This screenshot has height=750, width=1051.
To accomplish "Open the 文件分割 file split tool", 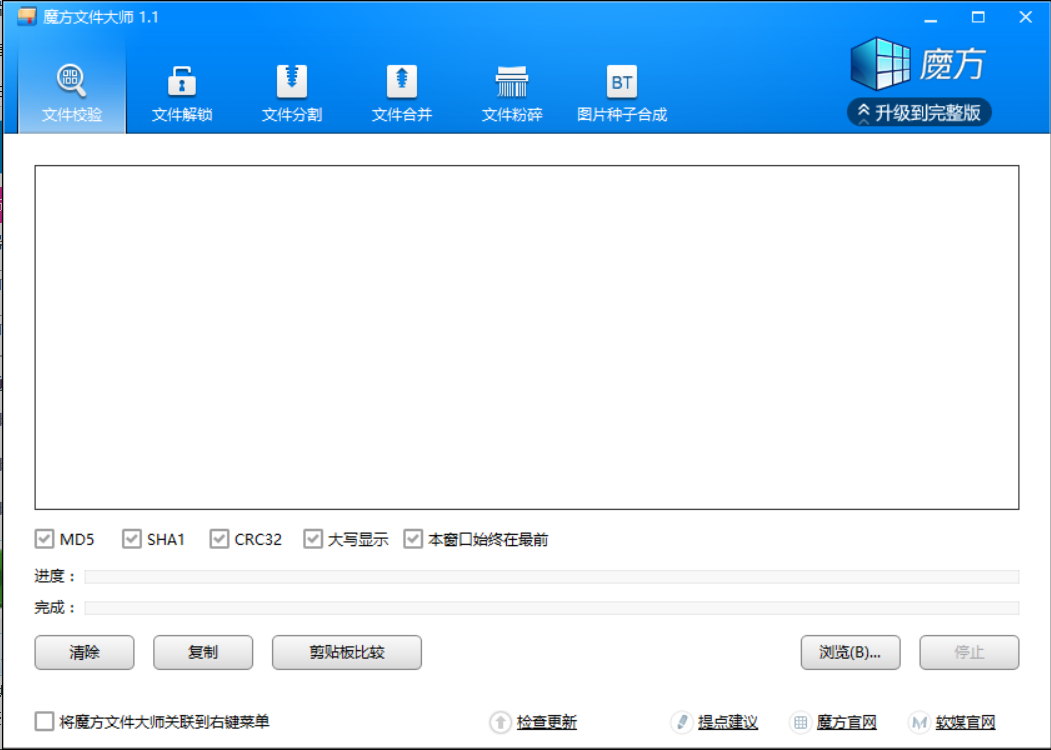I will pos(292,92).
